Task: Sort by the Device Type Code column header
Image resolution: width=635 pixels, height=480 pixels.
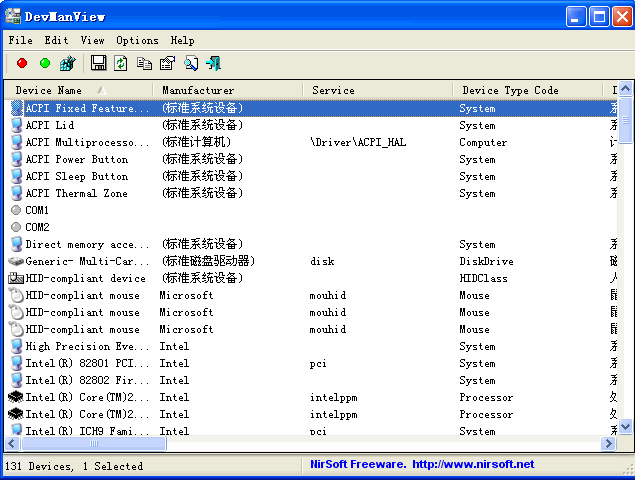Action: tap(528, 90)
